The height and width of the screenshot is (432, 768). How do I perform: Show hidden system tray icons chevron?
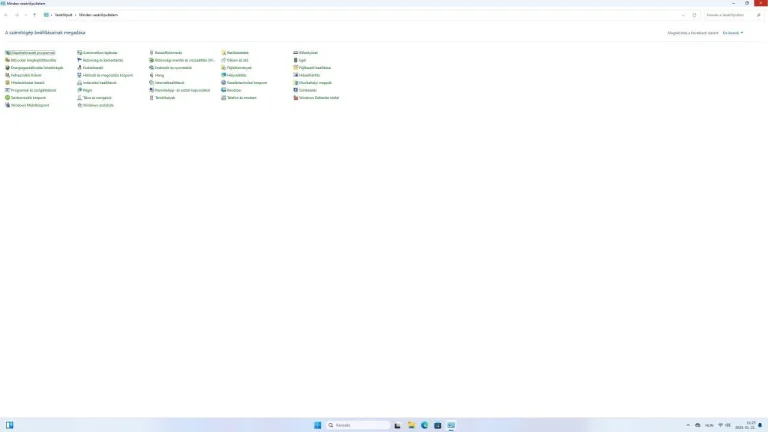coord(688,425)
